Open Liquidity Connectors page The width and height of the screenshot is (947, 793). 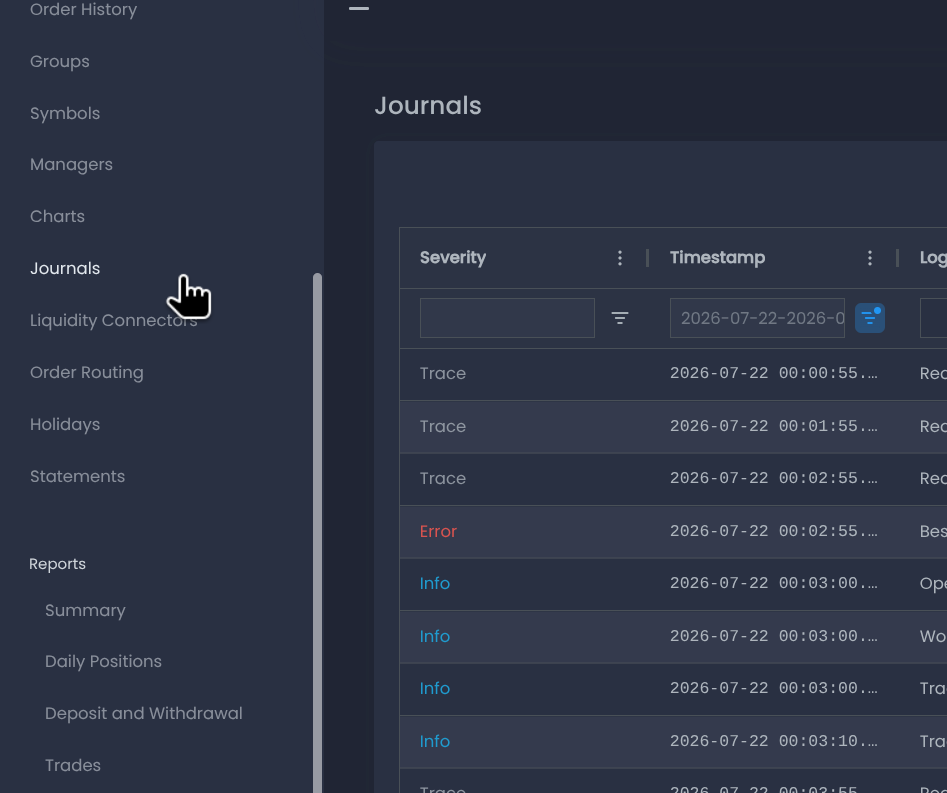tap(114, 320)
